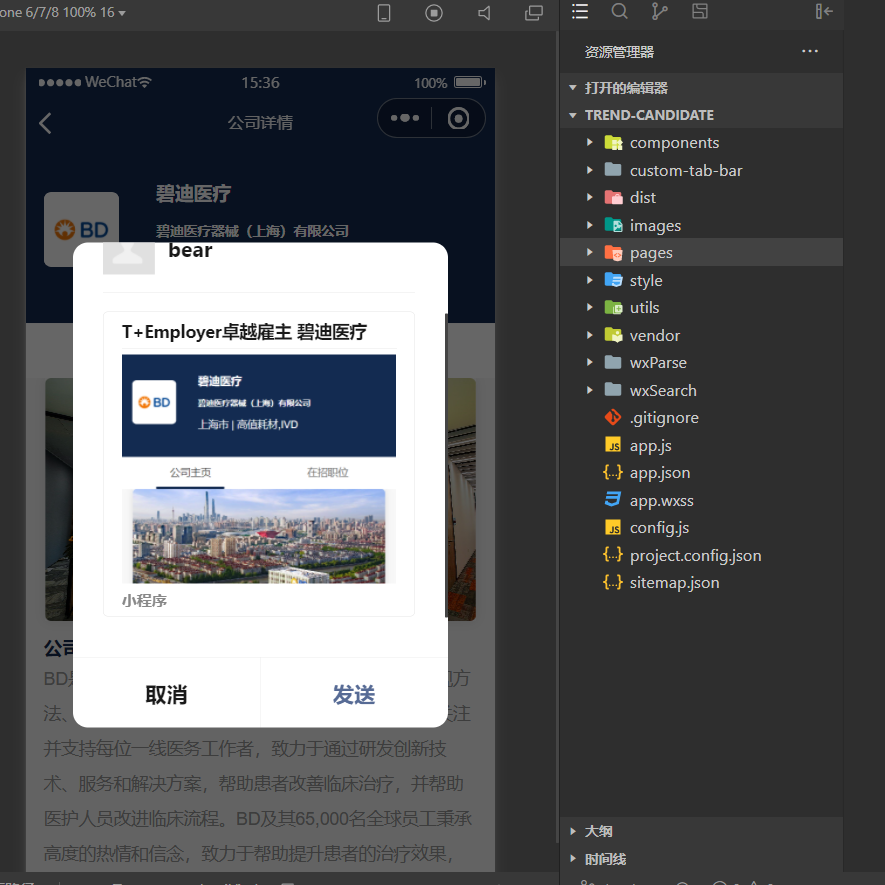Screen dimensions: 885x885
Task: Click the 资源管理器 panel title
Action: [619, 52]
